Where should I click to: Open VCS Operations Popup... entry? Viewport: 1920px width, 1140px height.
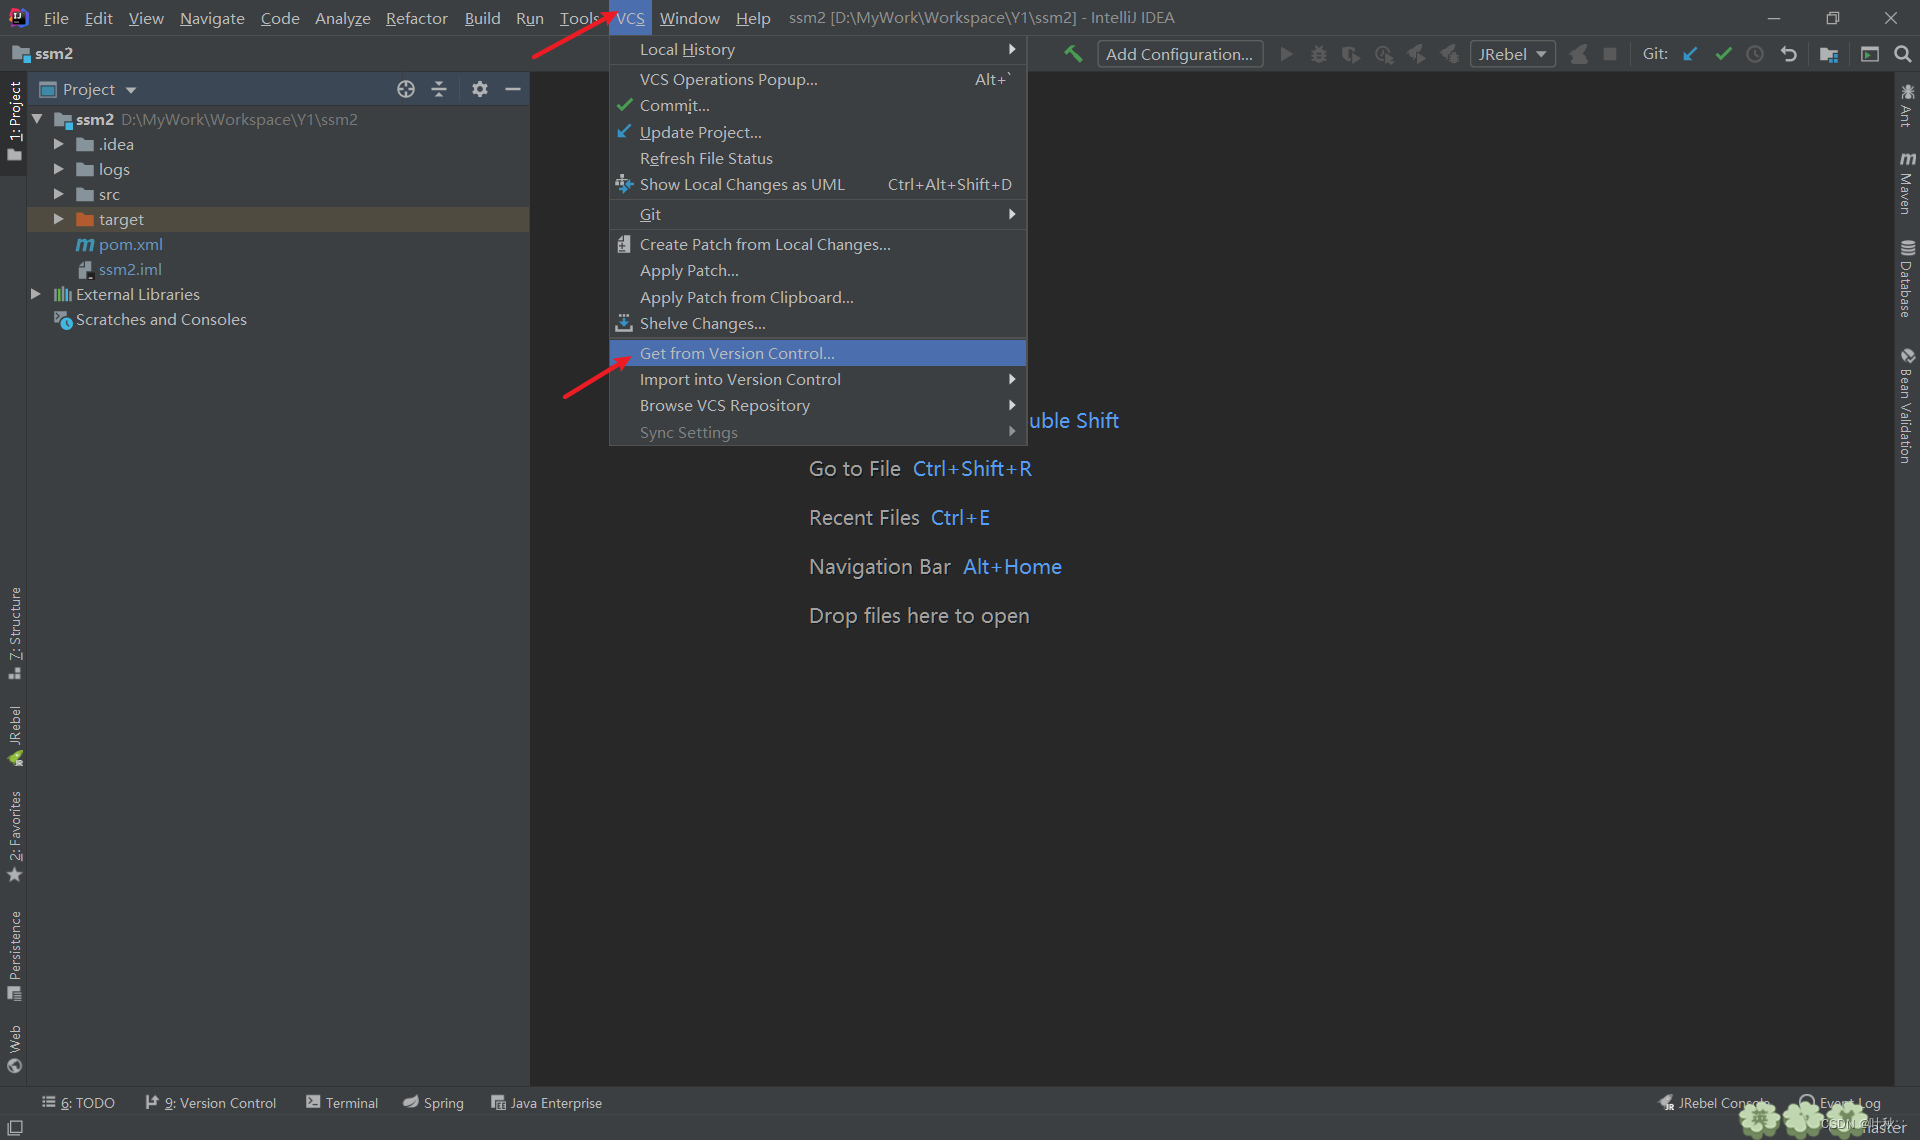pos(818,79)
